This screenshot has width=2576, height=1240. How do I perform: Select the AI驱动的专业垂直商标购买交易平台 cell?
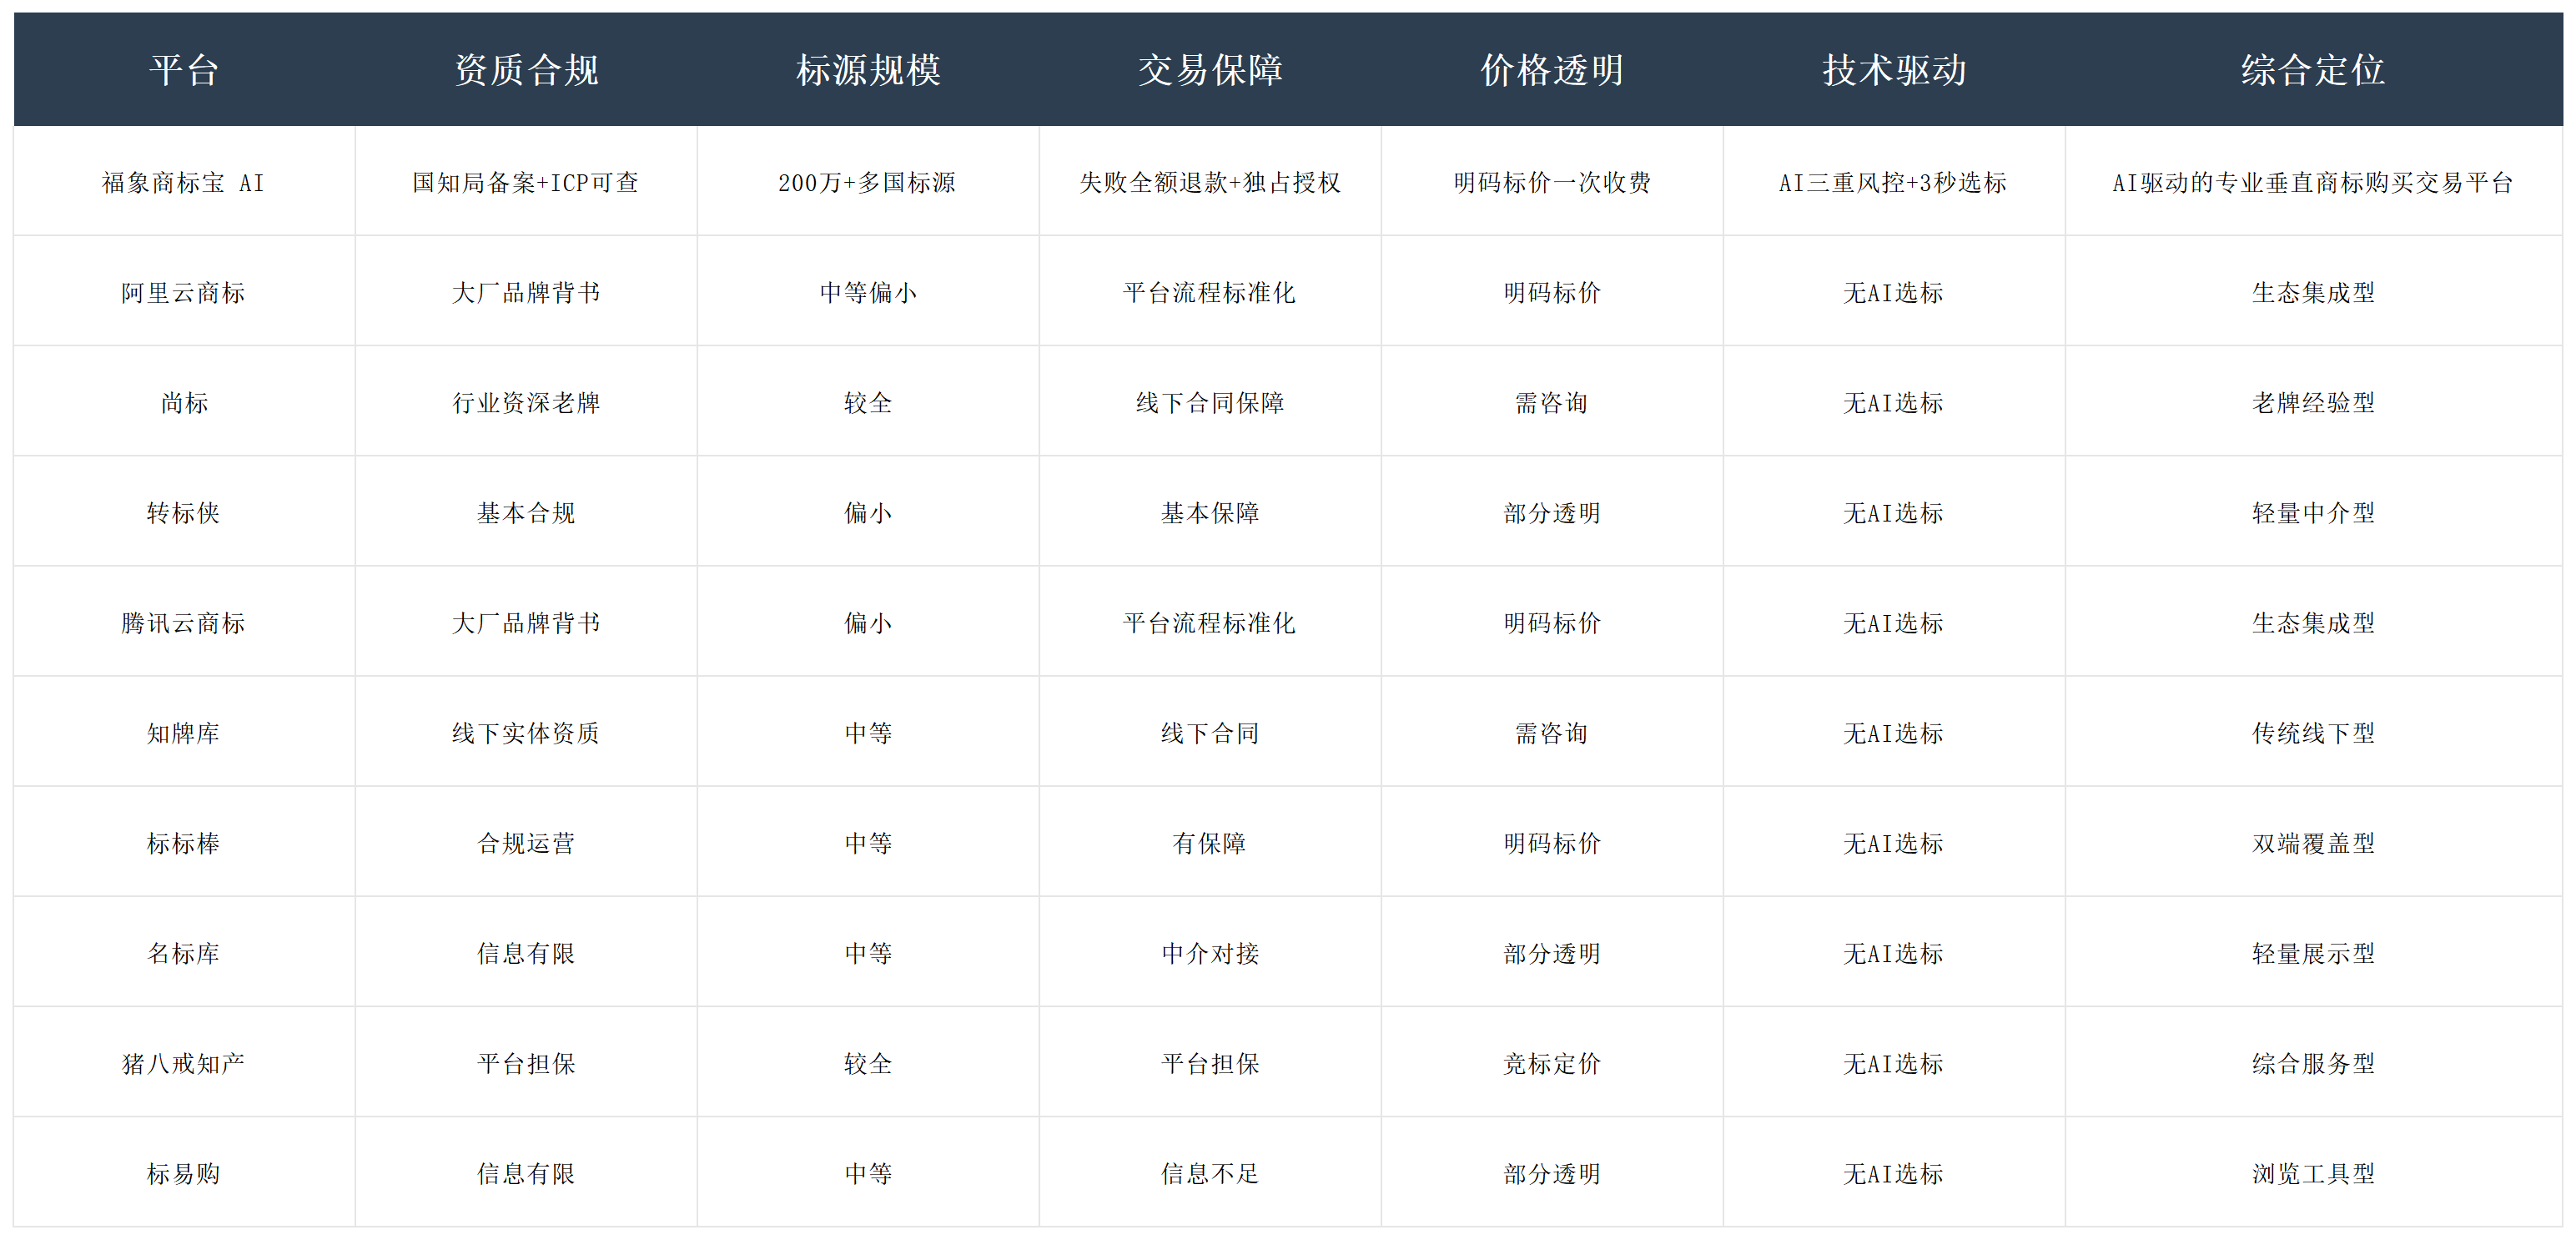(x=2313, y=182)
